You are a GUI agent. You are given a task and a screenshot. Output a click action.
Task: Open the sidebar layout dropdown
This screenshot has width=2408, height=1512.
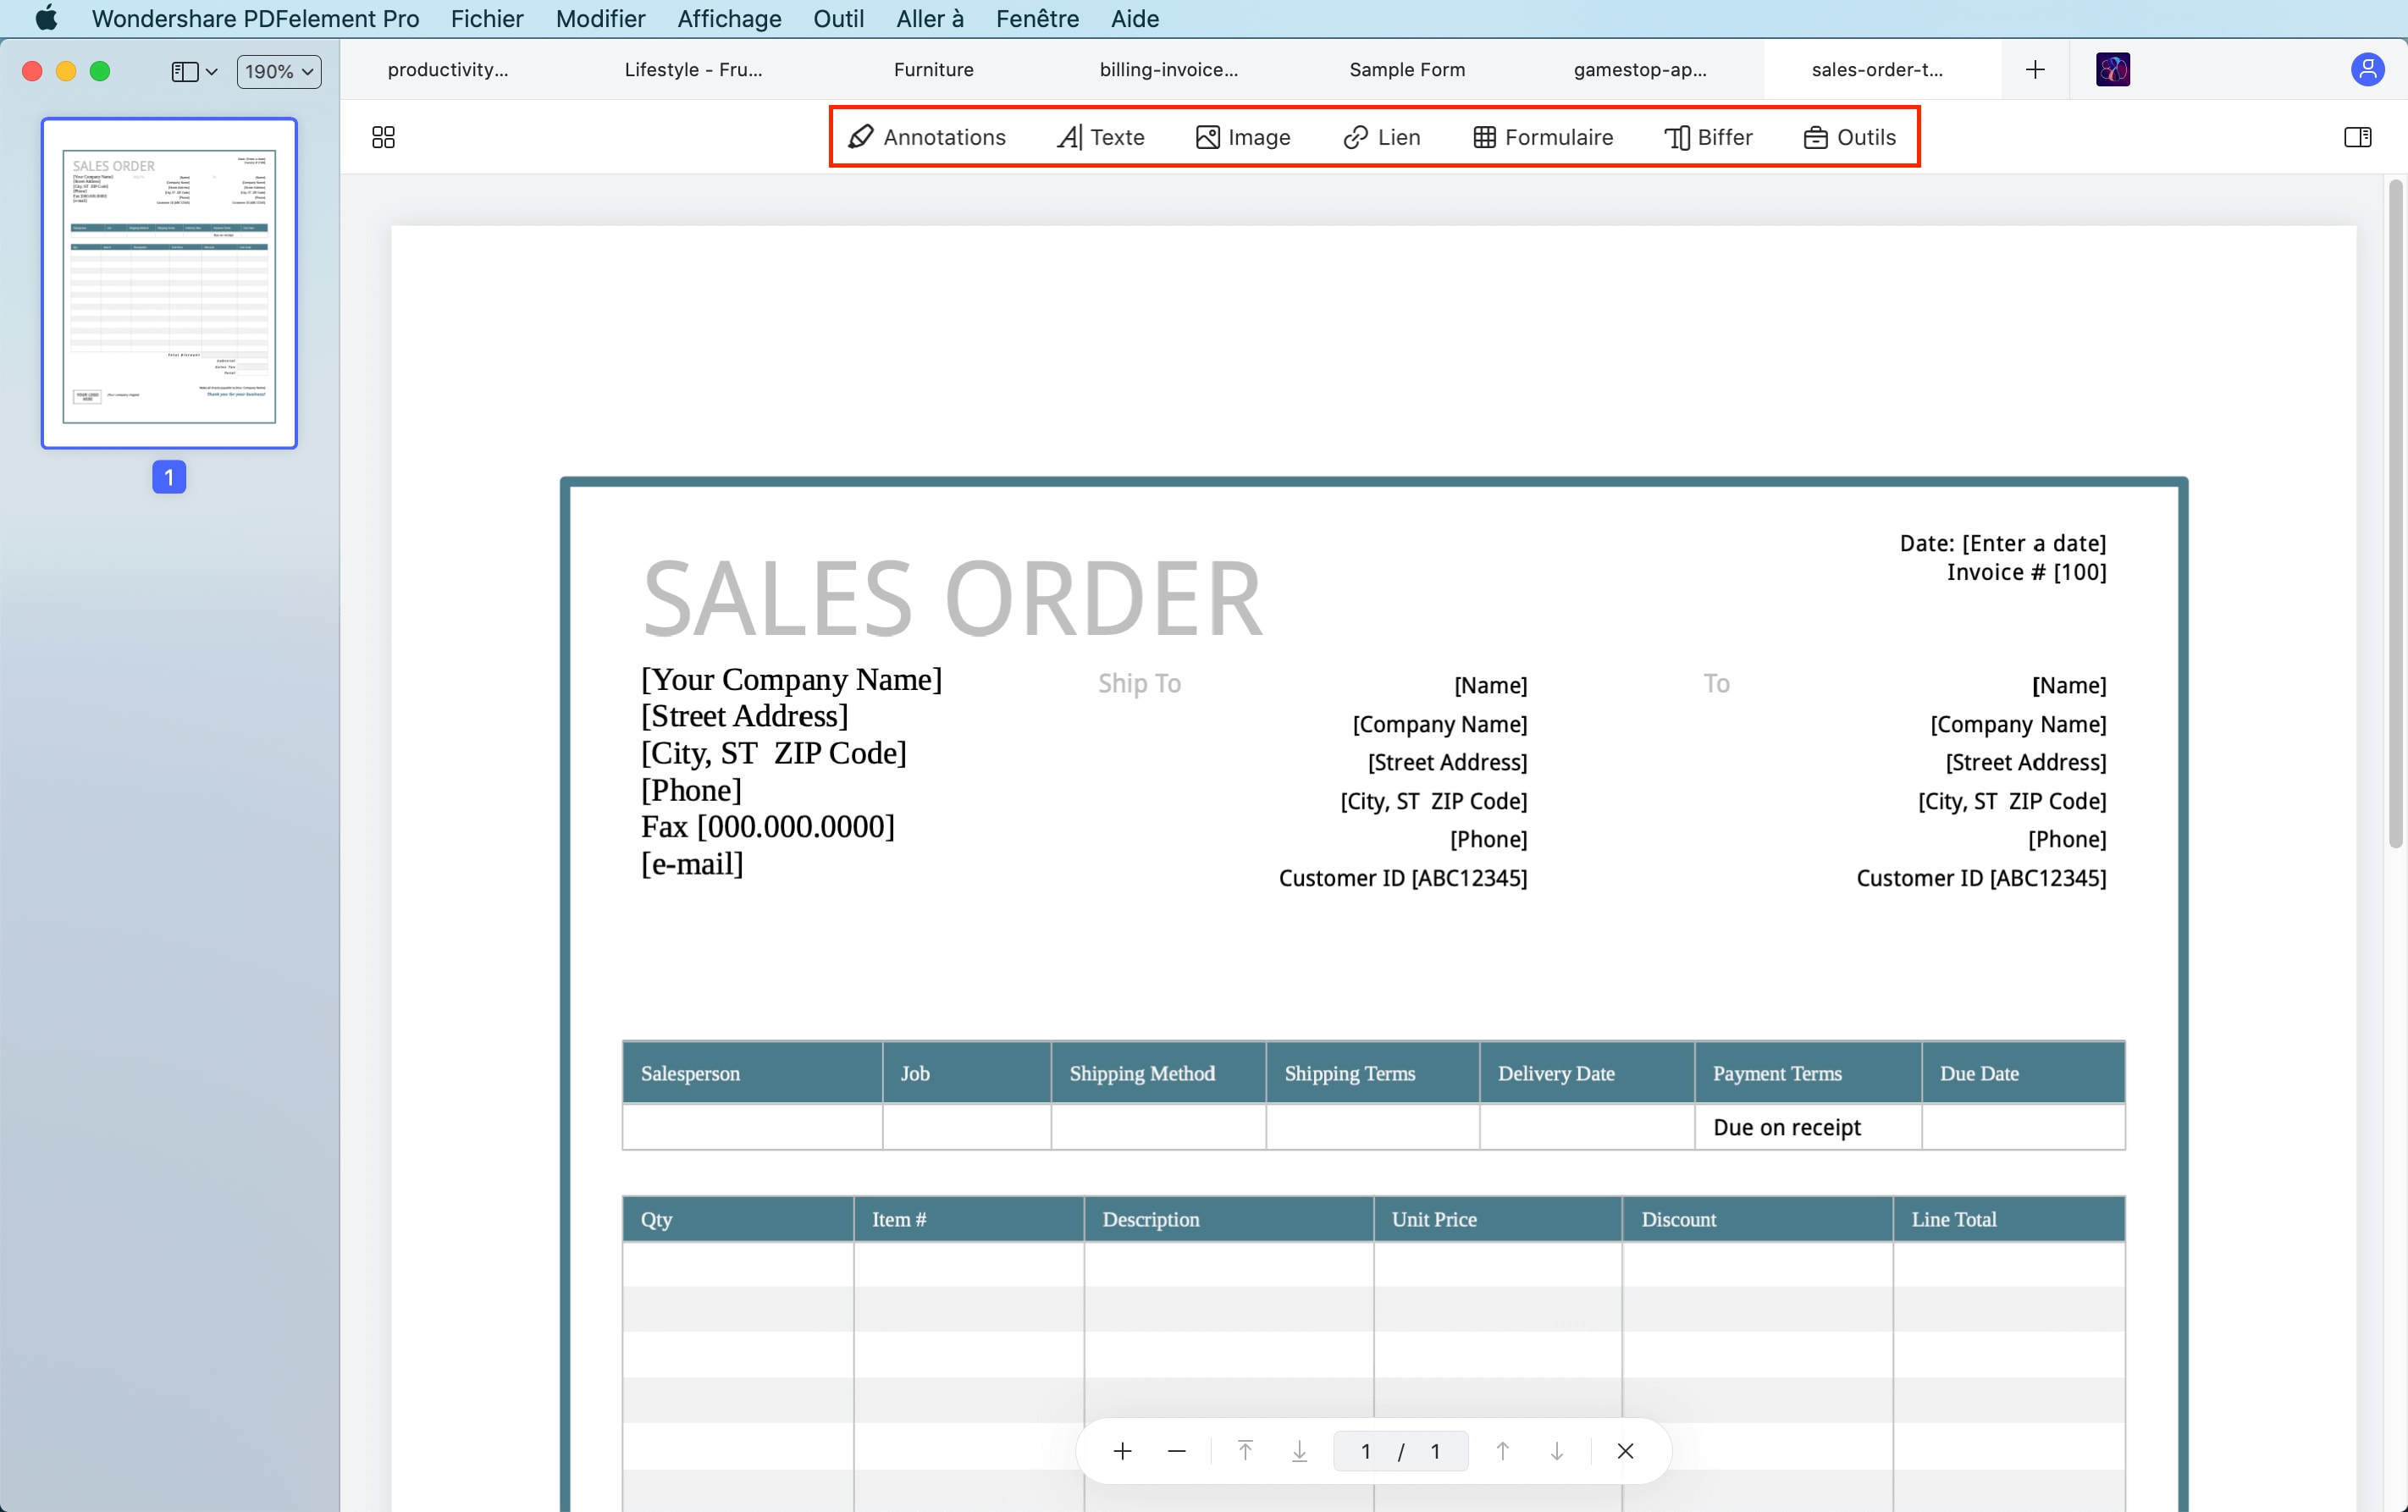coord(194,71)
